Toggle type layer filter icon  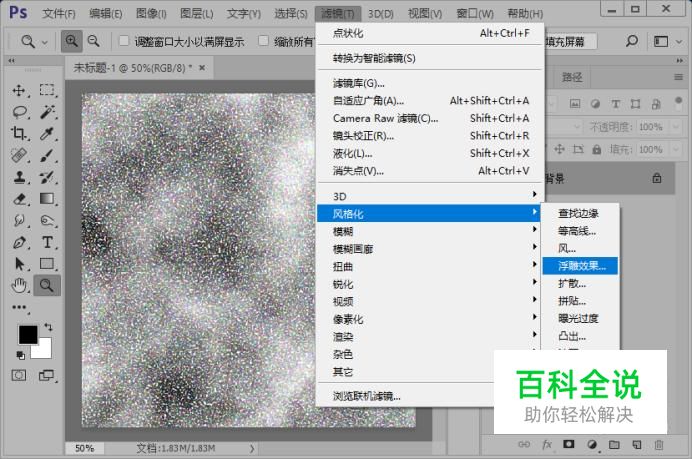(x=615, y=104)
